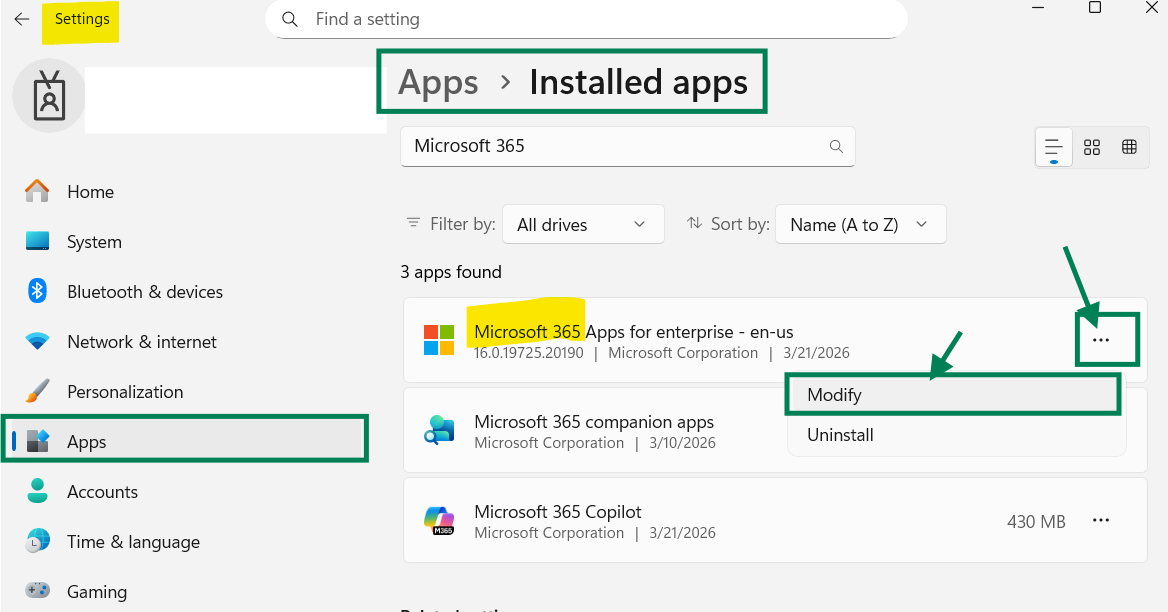Click the Gaming controller icon
Screen dimensions: 1168x612
(37, 590)
